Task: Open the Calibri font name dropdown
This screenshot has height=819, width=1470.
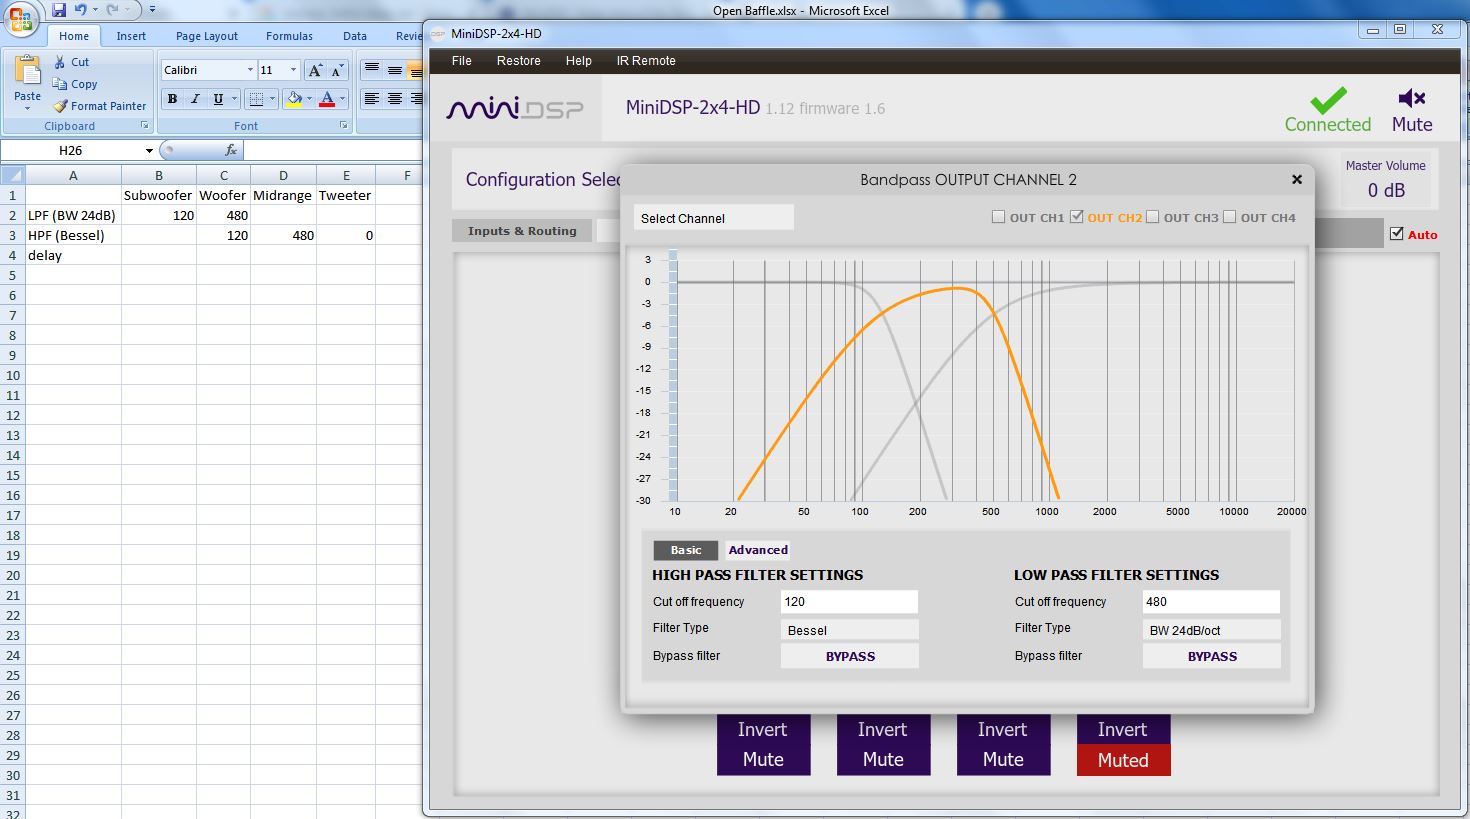Action: tap(250, 70)
